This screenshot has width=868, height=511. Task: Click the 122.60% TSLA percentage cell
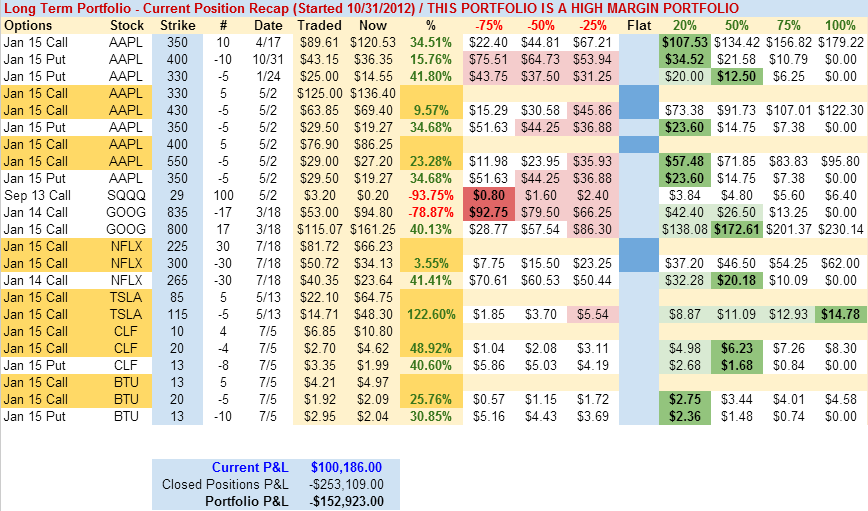431,315
